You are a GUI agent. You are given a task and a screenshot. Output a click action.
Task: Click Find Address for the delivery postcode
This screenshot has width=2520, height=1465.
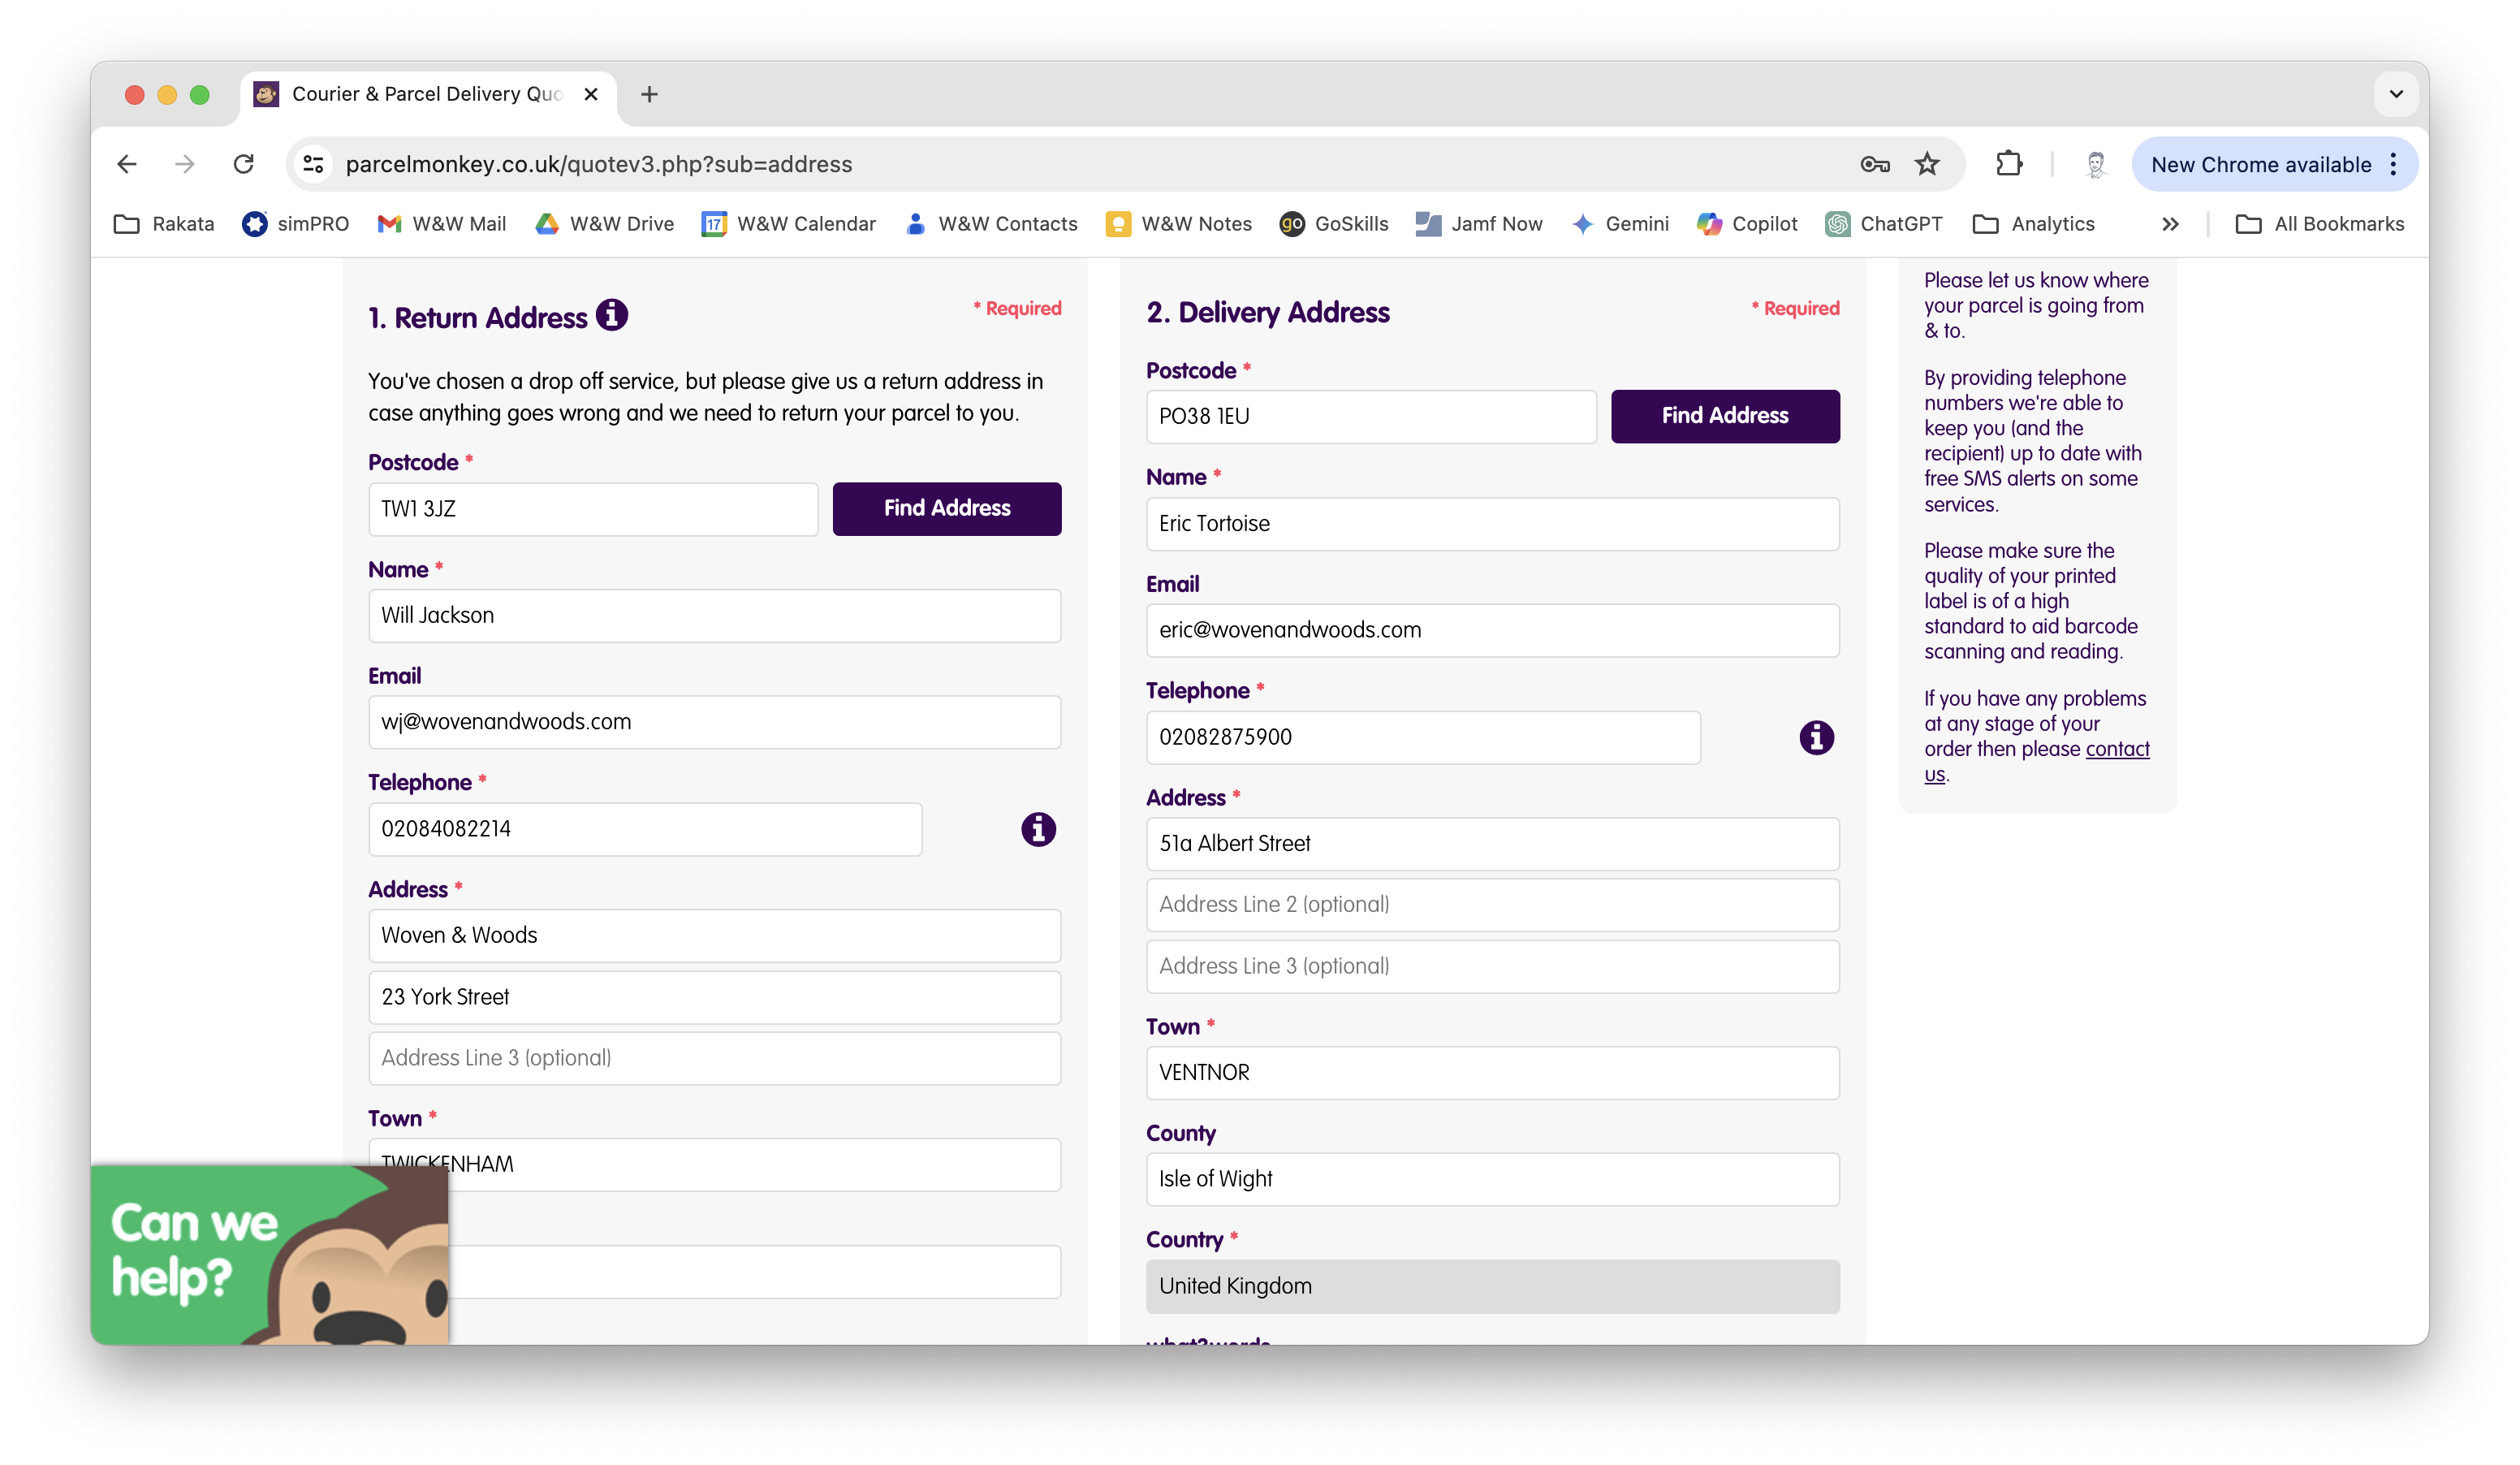(x=1724, y=416)
